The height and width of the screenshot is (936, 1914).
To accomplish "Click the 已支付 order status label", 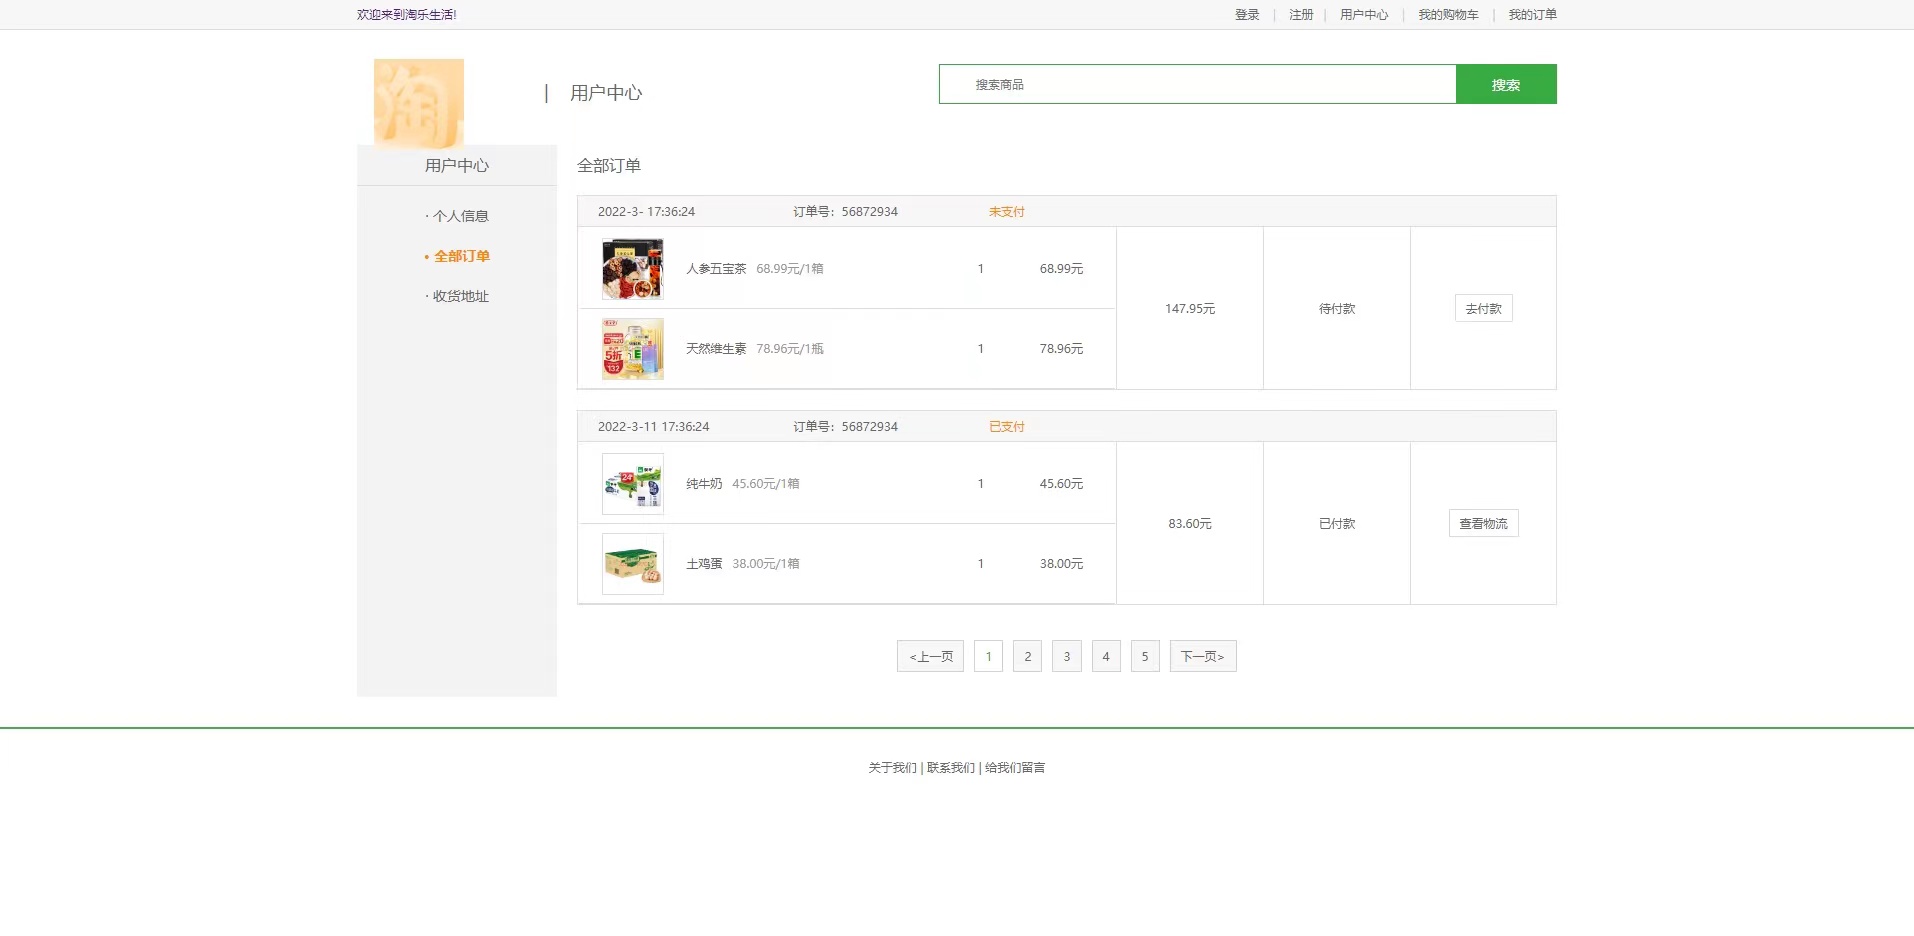I will tap(1007, 427).
